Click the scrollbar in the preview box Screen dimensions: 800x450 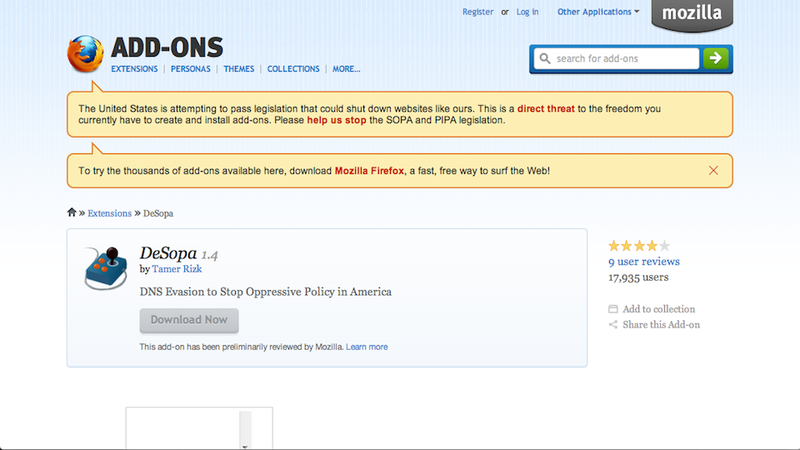click(245, 430)
